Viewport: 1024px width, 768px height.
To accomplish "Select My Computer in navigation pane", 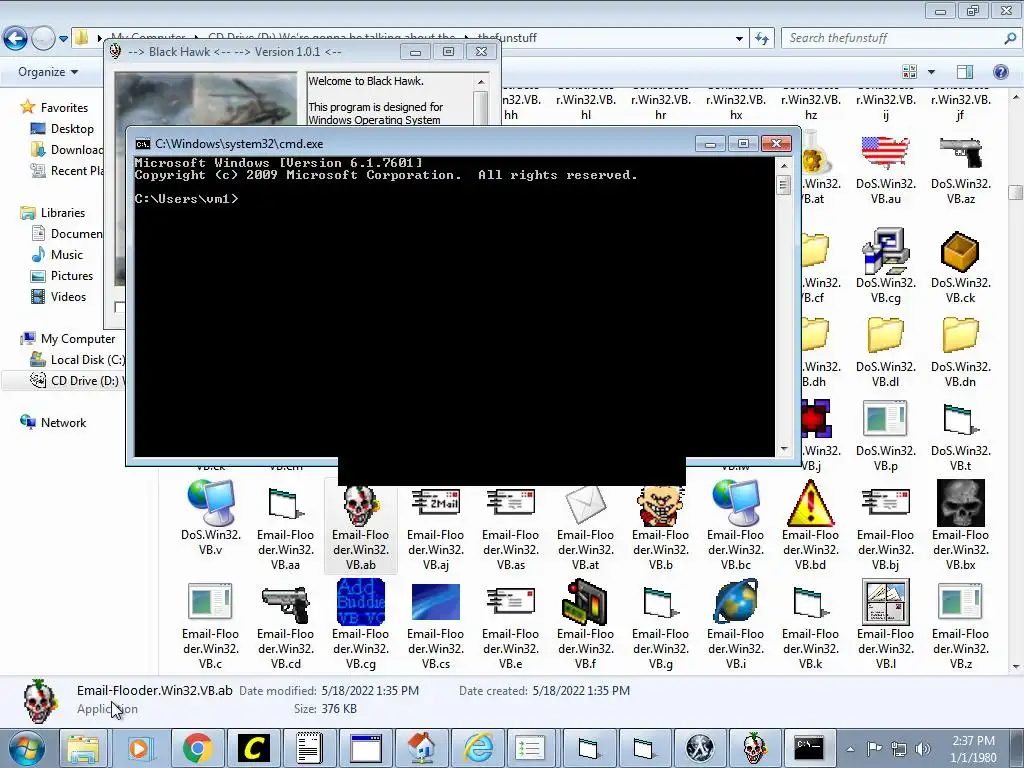I will (78, 339).
